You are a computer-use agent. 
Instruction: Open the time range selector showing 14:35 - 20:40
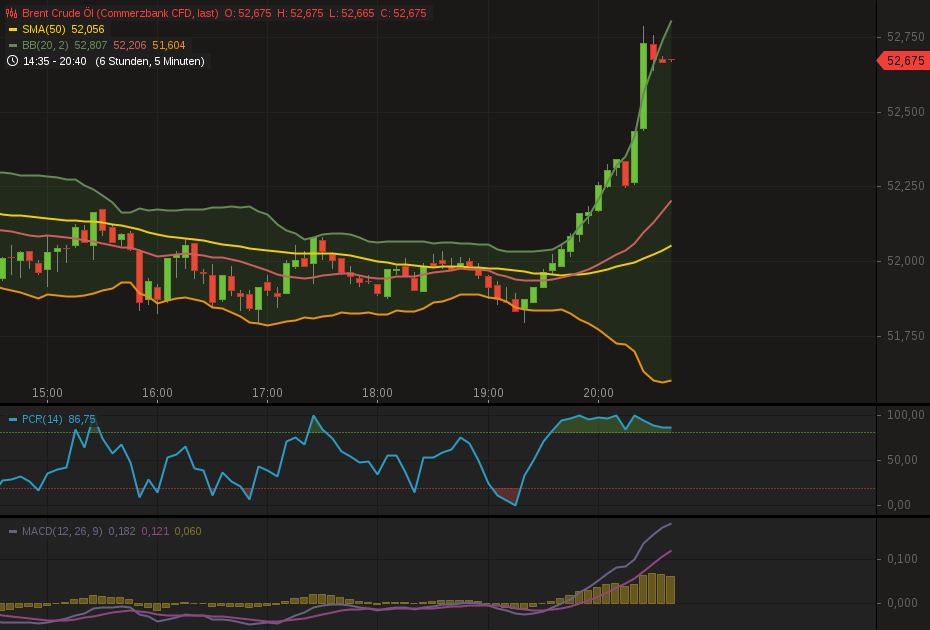click(x=55, y=60)
